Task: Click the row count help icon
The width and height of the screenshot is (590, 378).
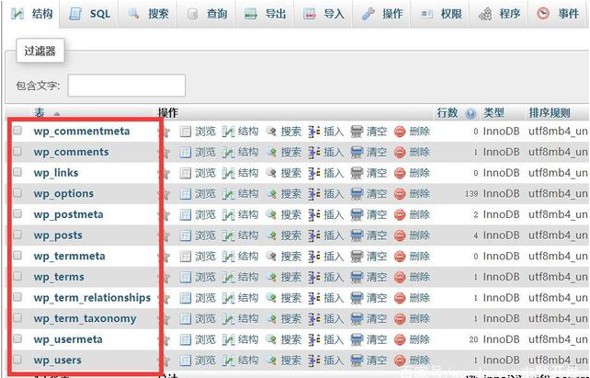Action: tap(470, 113)
